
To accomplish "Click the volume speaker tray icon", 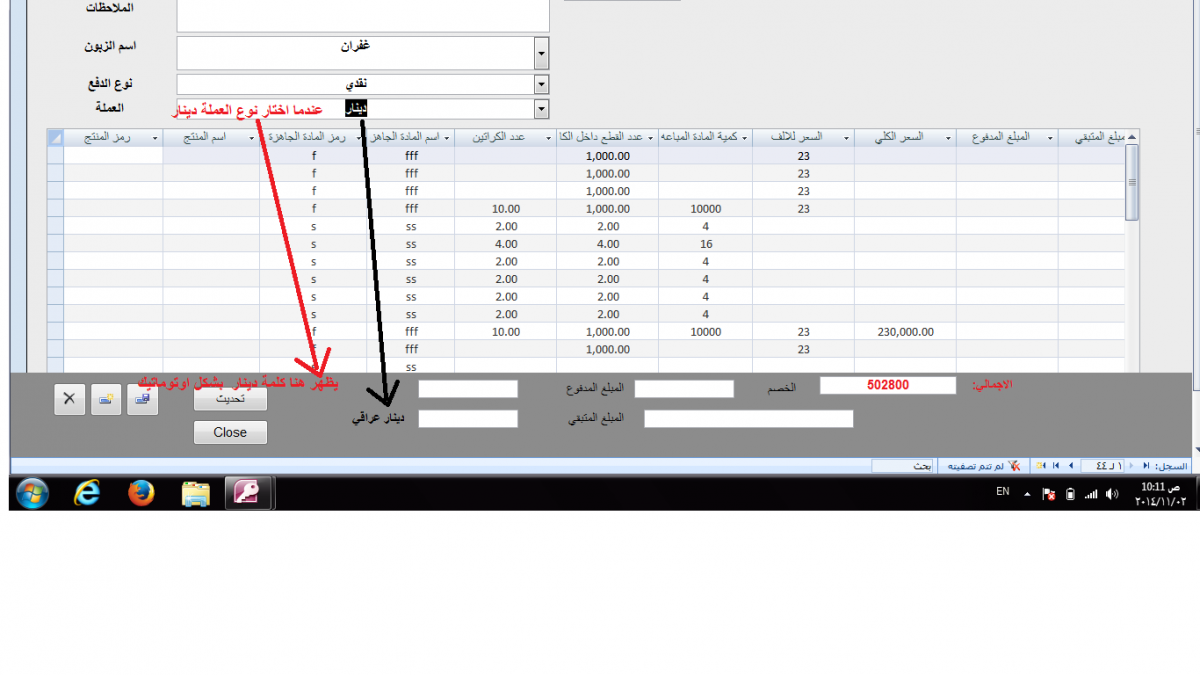I will pyautogui.click(x=1112, y=494).
